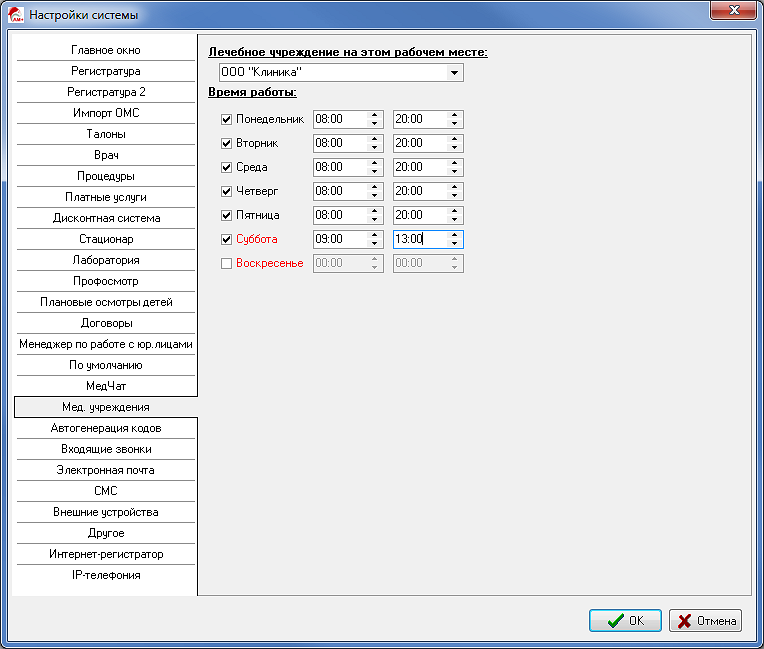Go to the Талоны settings
Viewport: 764px width, 649px height.
(x=106, y=134)
